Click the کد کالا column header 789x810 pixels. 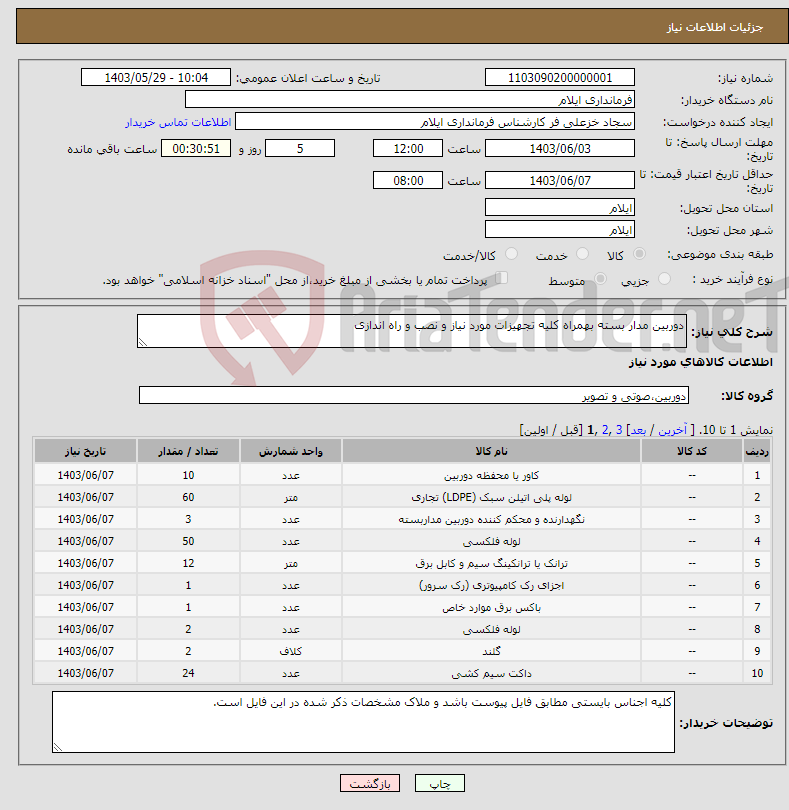coord(692,451)
